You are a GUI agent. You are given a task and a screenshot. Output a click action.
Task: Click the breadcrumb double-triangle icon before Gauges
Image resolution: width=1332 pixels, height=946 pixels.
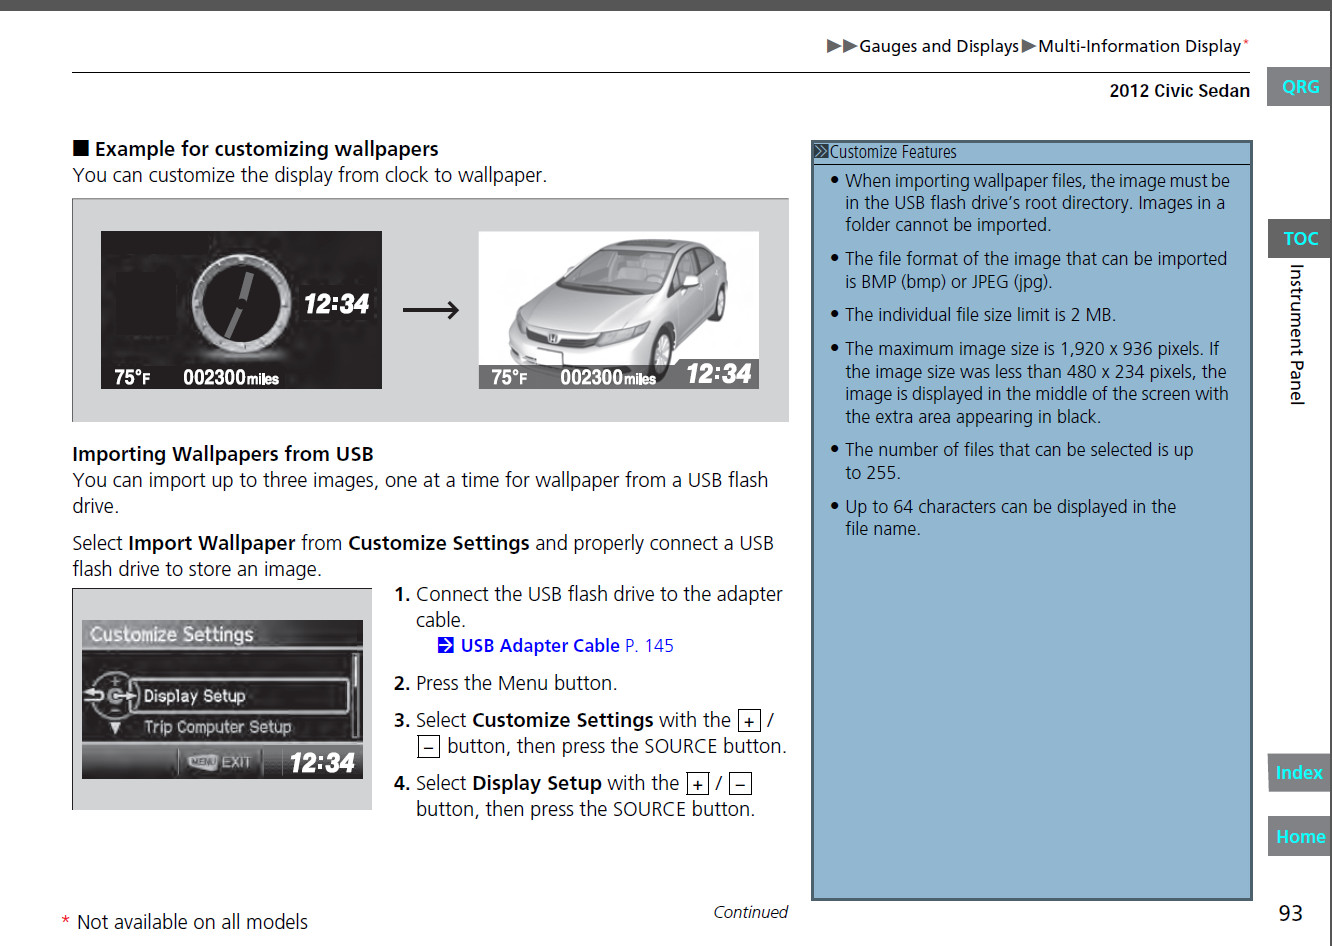point(842,46)
